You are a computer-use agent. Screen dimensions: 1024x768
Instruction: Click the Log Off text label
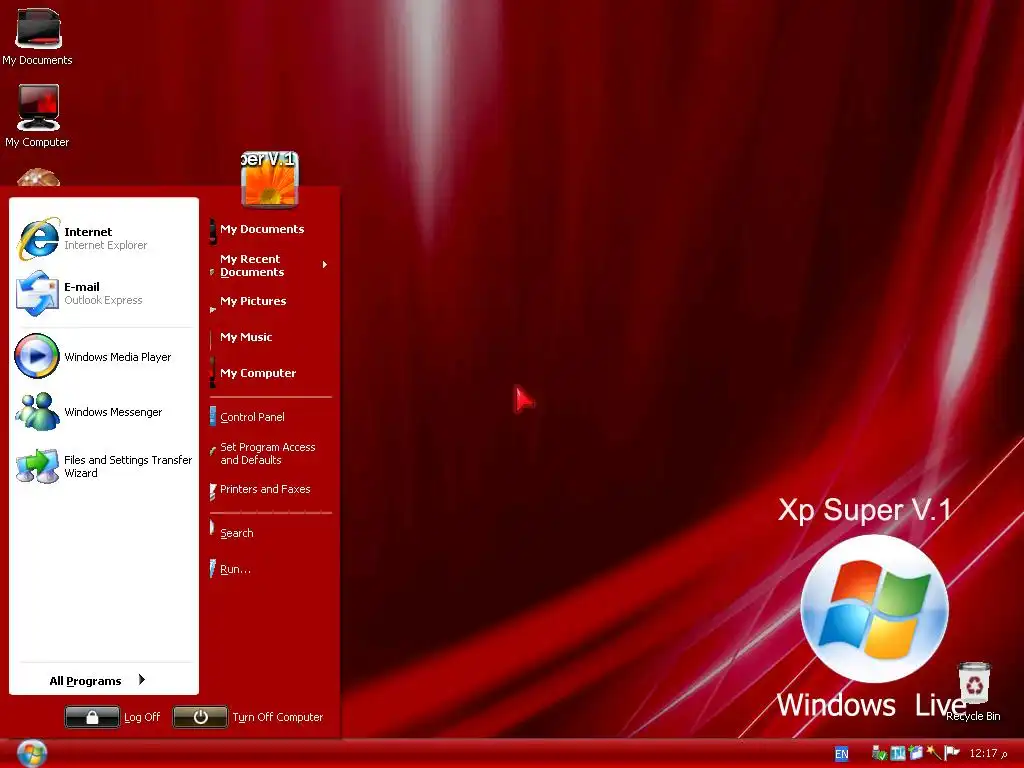click(x=142, y=717)
